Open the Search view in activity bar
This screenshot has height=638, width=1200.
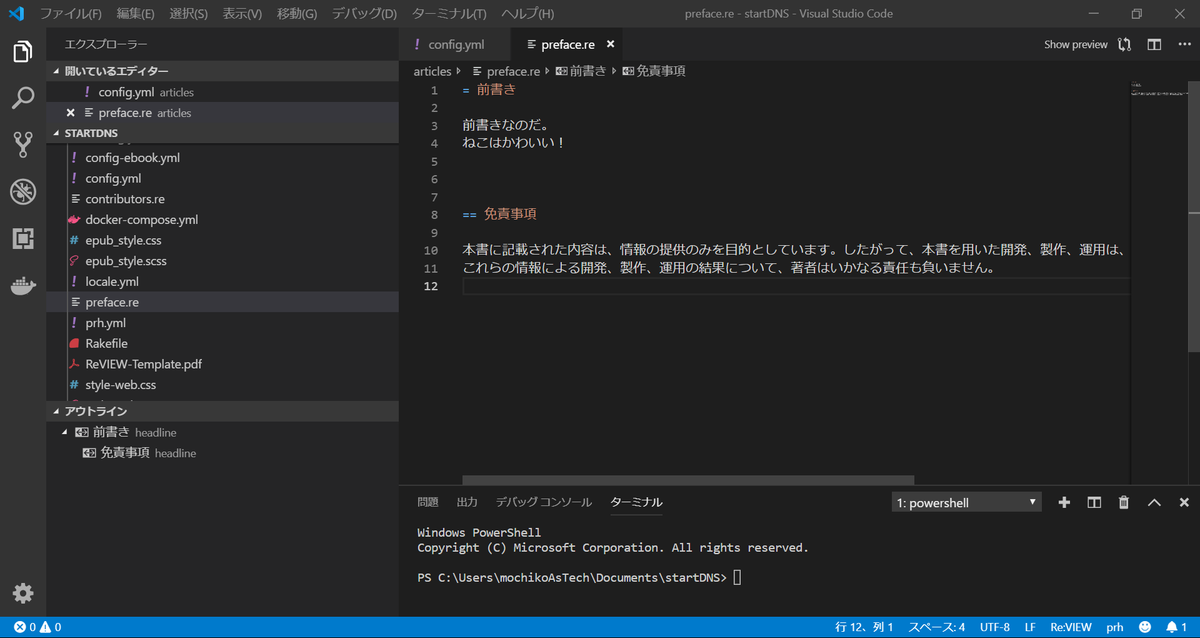23,98
